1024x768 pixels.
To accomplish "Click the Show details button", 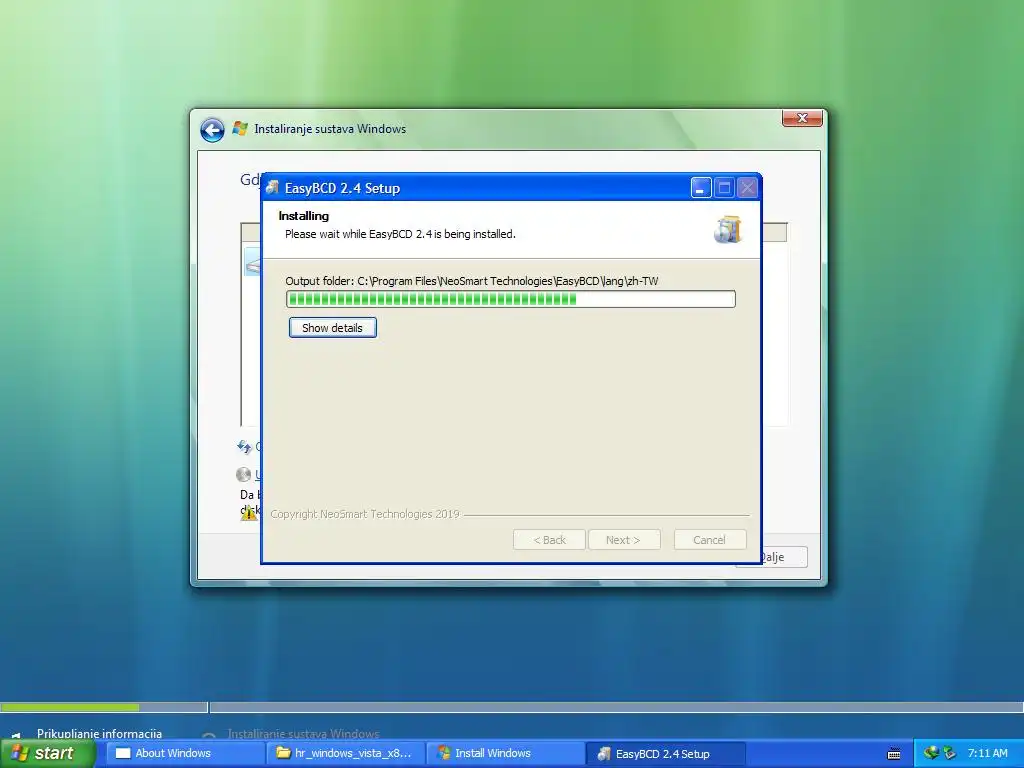I will point(332,328).
